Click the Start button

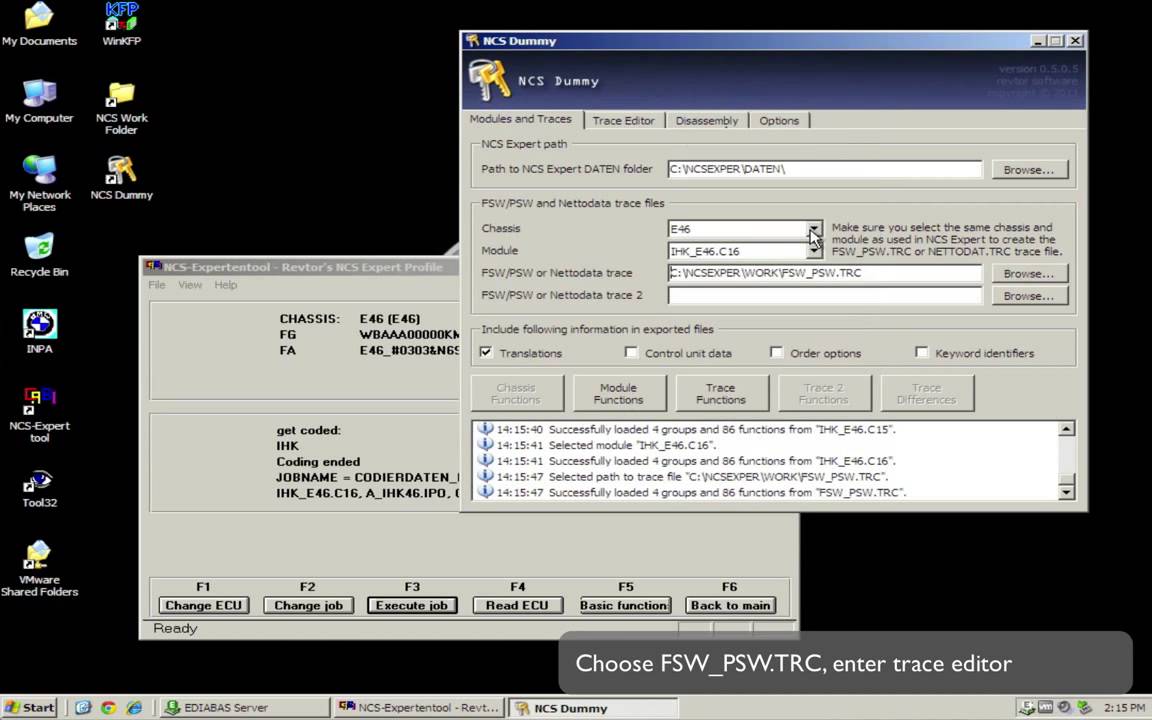(29, 708)
